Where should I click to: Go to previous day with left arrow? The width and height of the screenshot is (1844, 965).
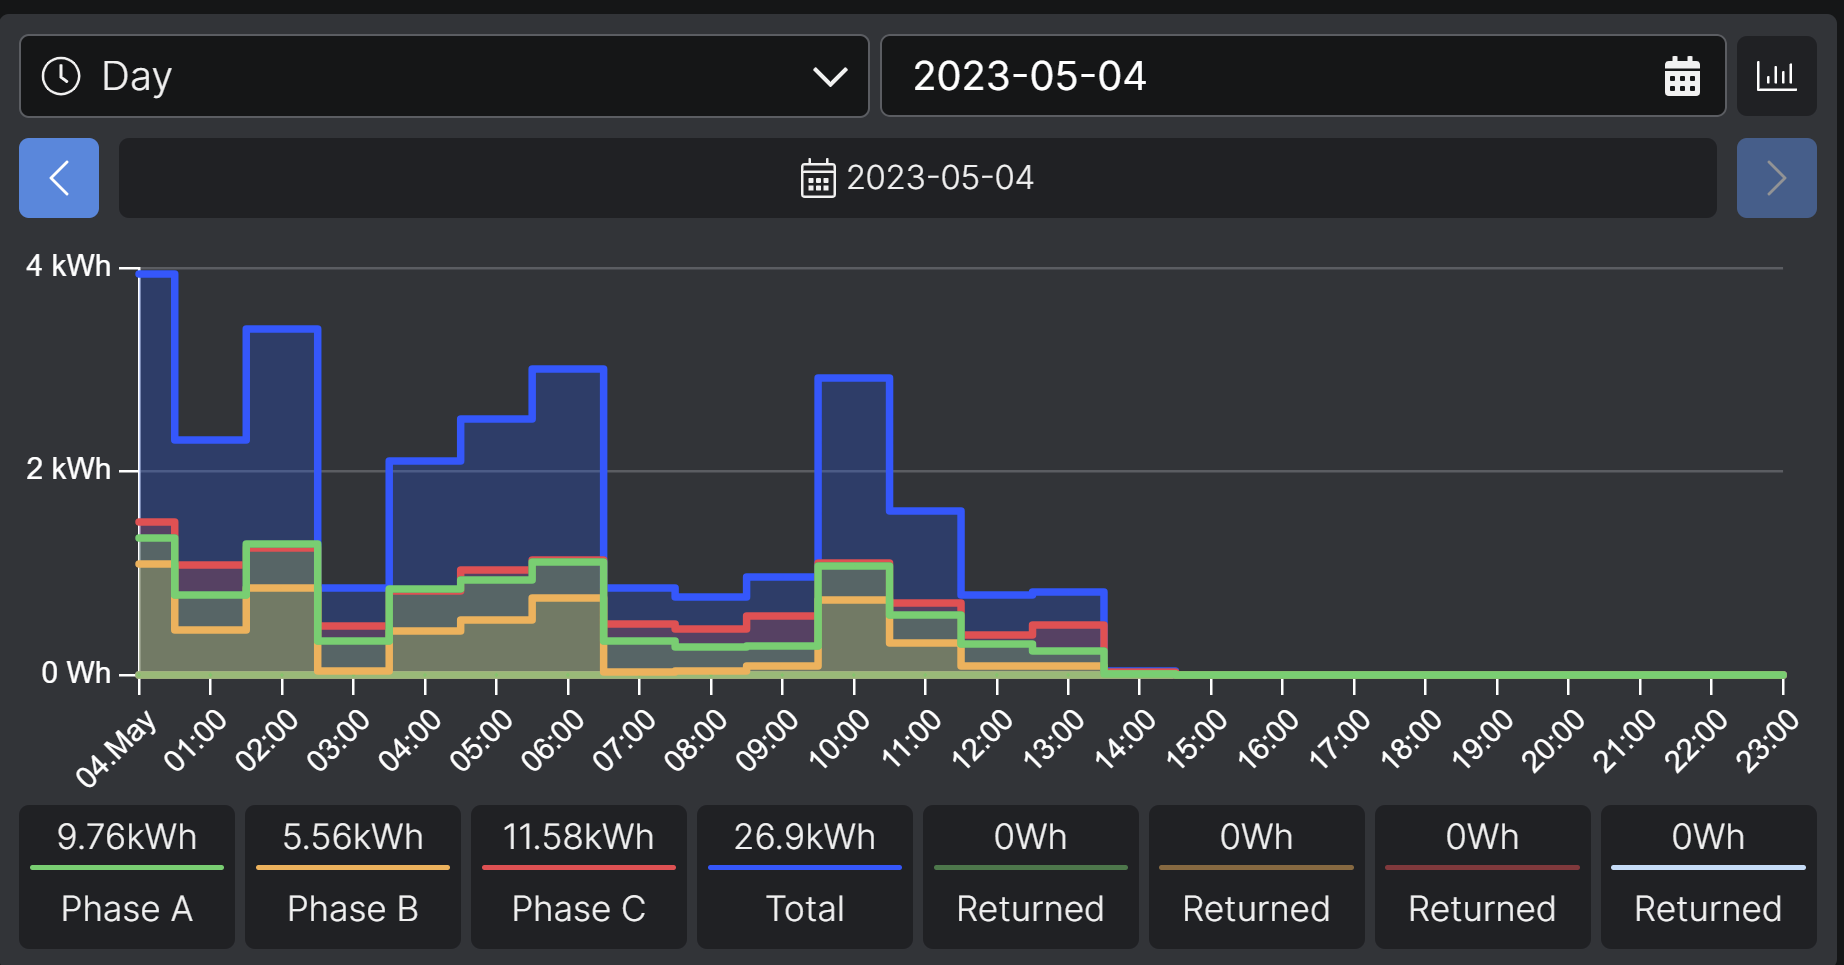click(x=59, y=178)
